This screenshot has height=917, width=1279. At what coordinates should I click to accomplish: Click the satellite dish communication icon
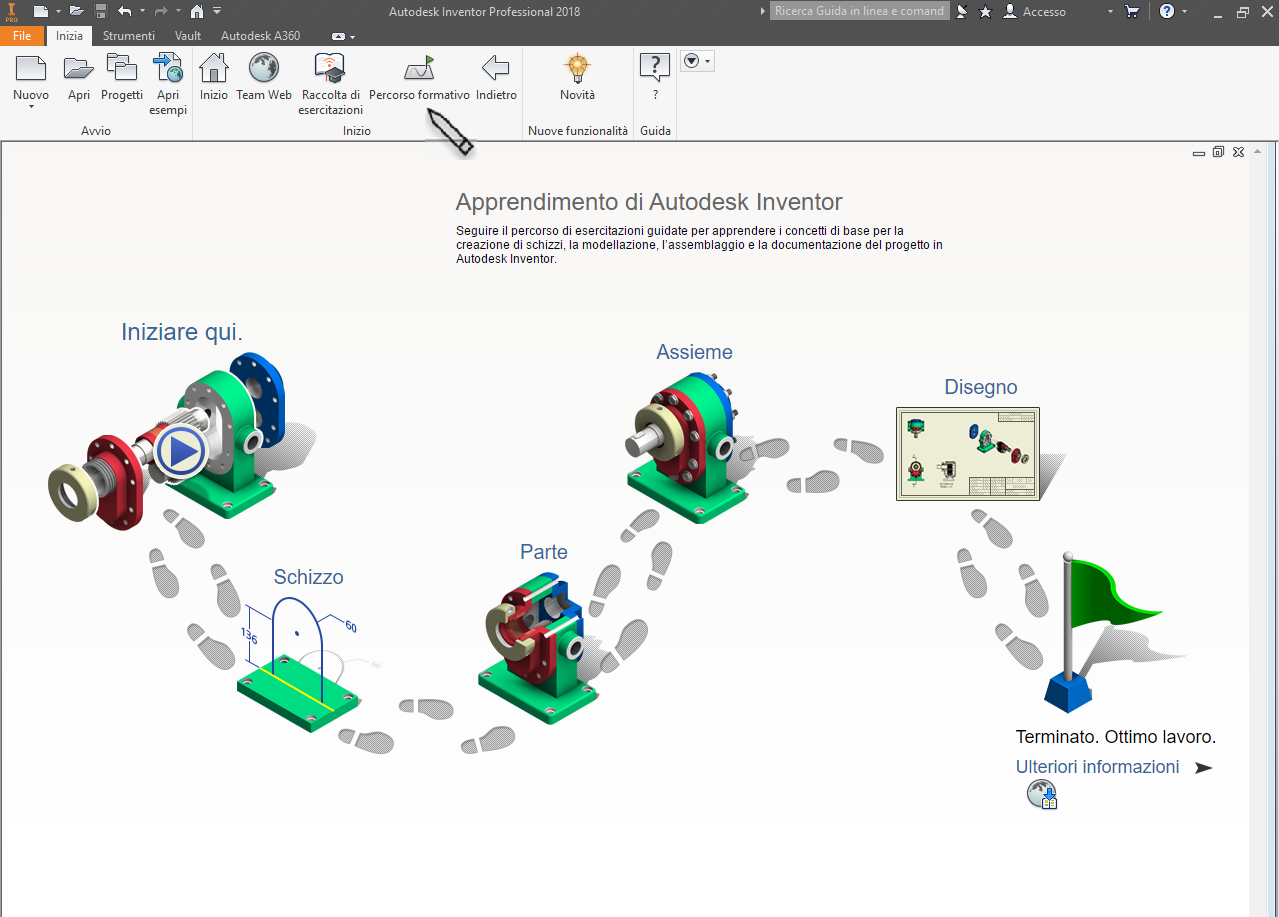[962, 11]
